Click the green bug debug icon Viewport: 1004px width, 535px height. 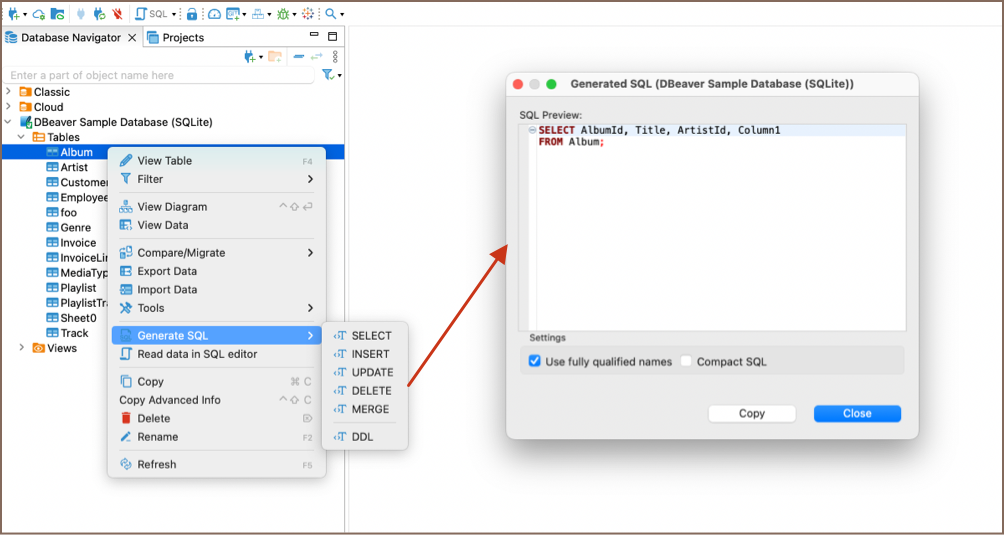[283, 14]
